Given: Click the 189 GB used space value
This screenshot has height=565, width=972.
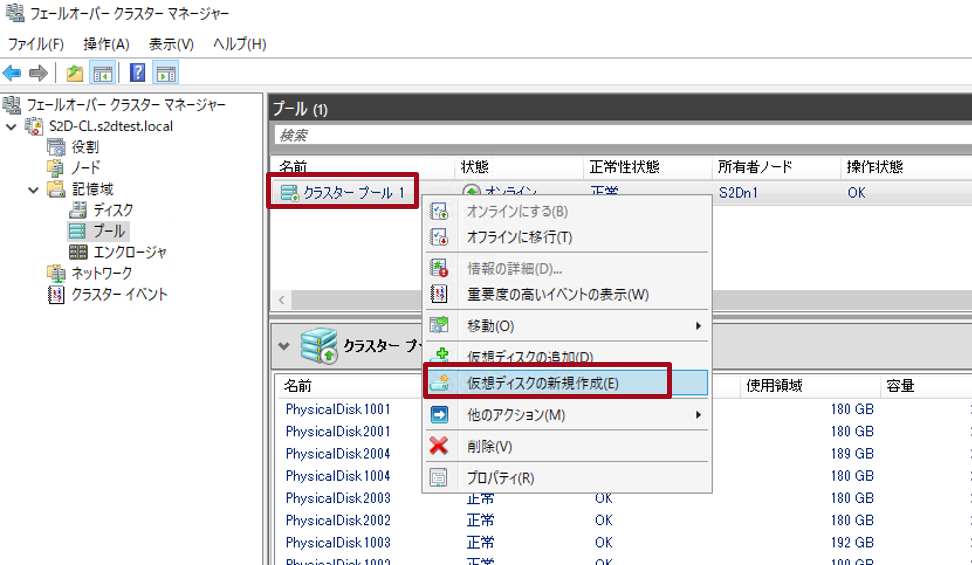Looking at the screenshot, I should point(852,454).
